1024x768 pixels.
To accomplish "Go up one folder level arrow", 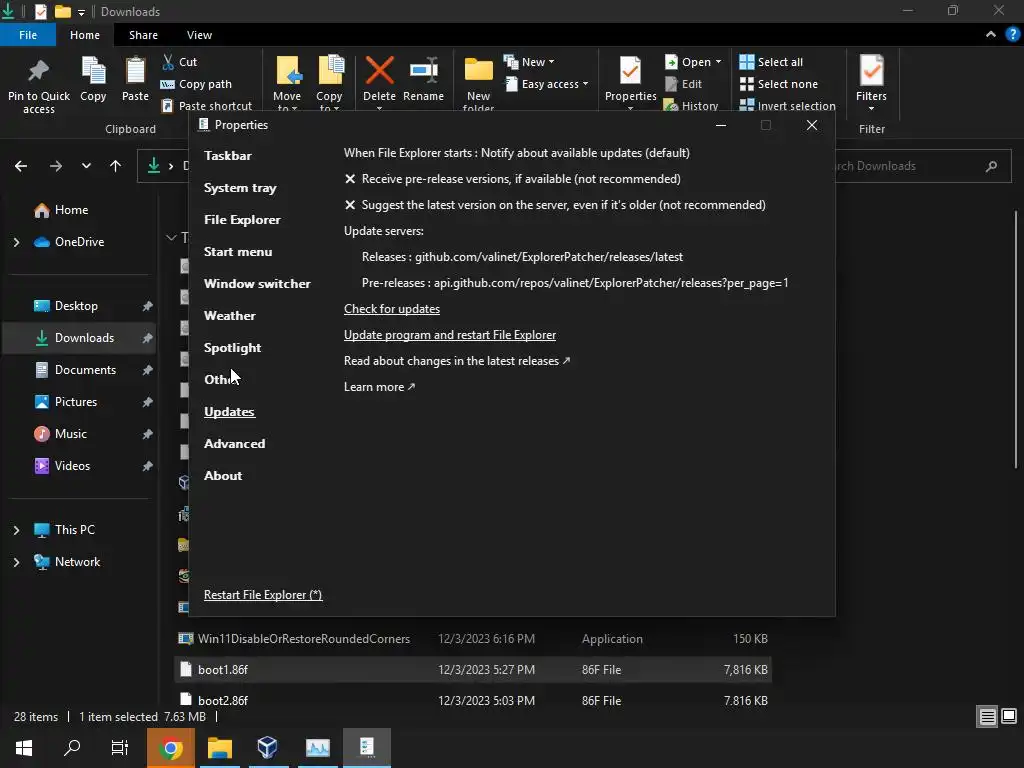I will (x=116, y=167).
